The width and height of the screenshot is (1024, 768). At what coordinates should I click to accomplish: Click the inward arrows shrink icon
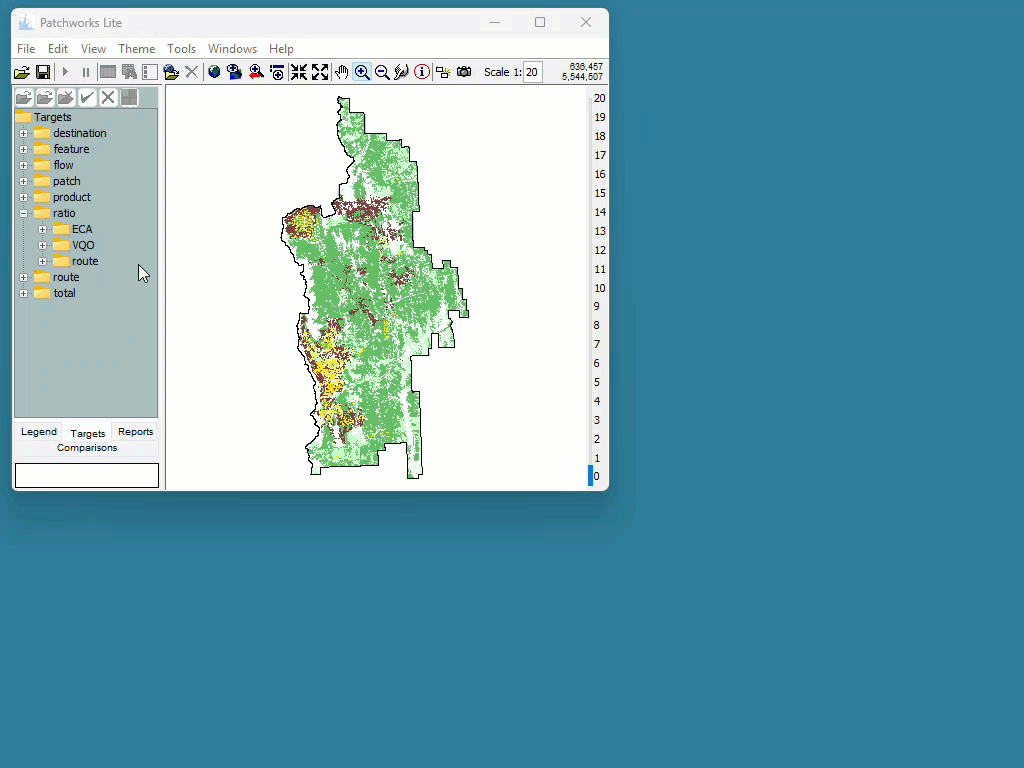pyautogui.click(x=299, y=72)
